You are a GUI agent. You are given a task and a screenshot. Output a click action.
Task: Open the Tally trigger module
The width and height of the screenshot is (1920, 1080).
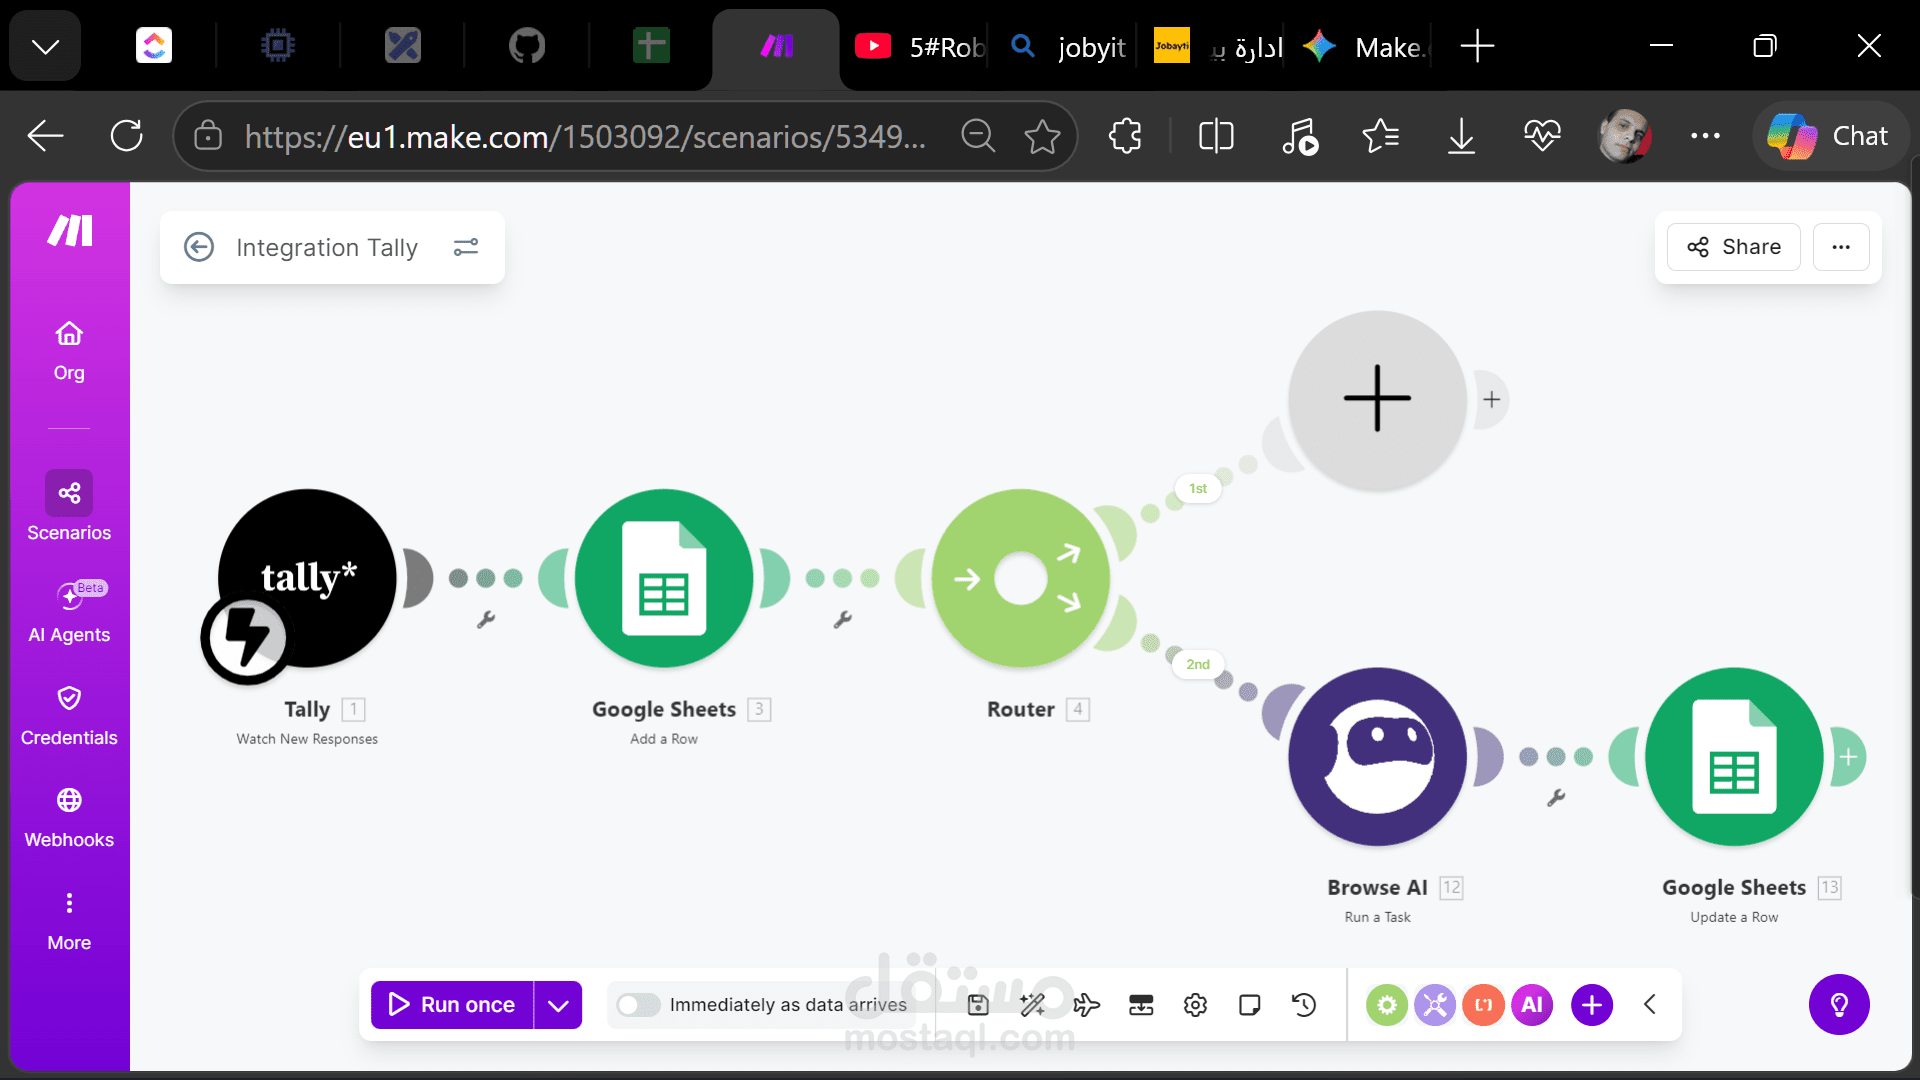coord(307,578)
